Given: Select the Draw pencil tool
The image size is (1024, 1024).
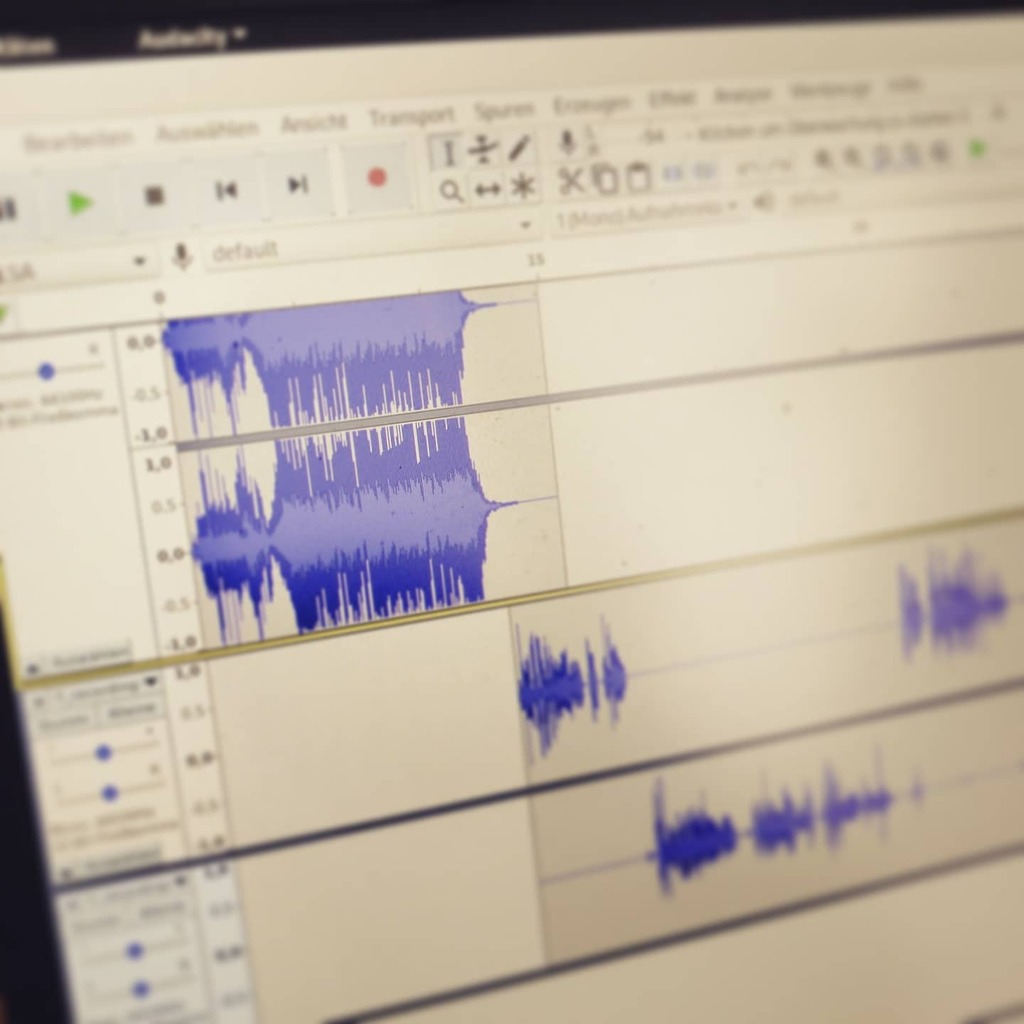Looking at the screenshot, I should [519, 148].
